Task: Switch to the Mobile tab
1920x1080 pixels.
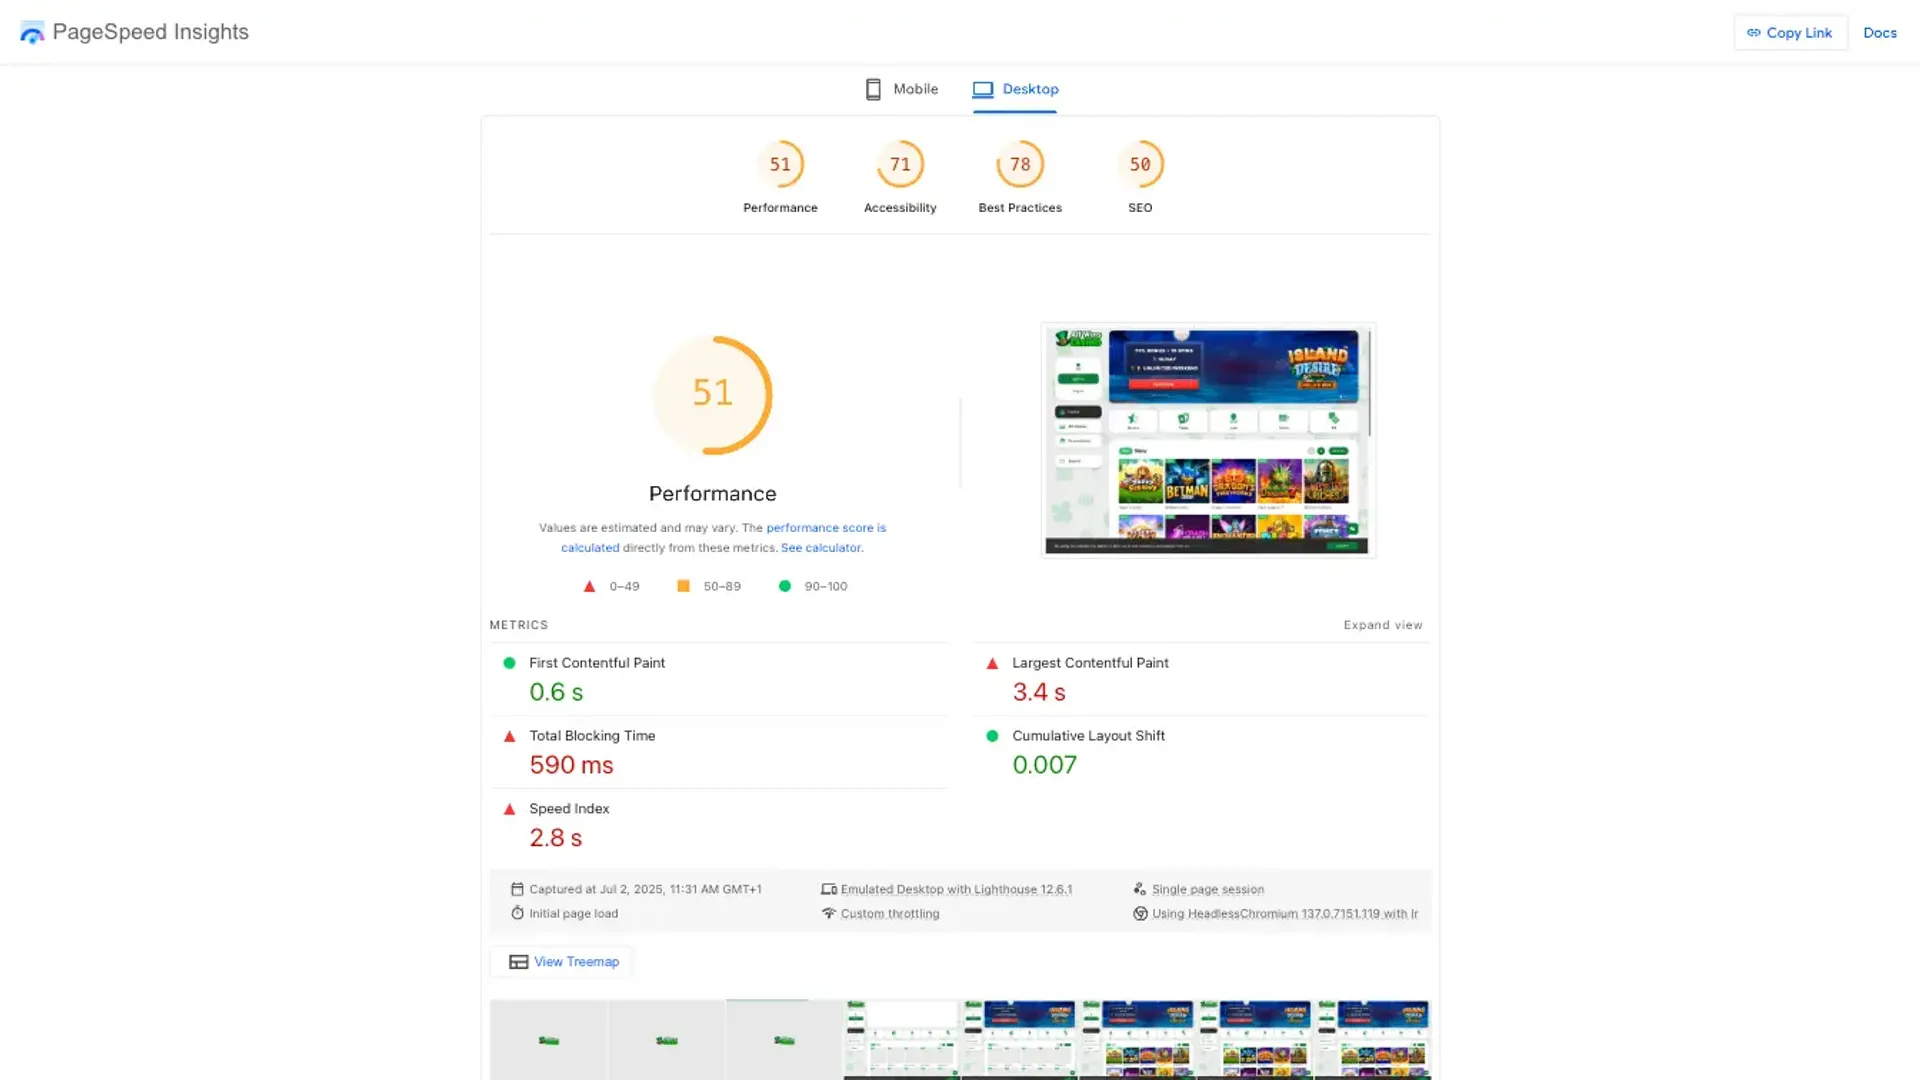Action: (x=901, y=89)
